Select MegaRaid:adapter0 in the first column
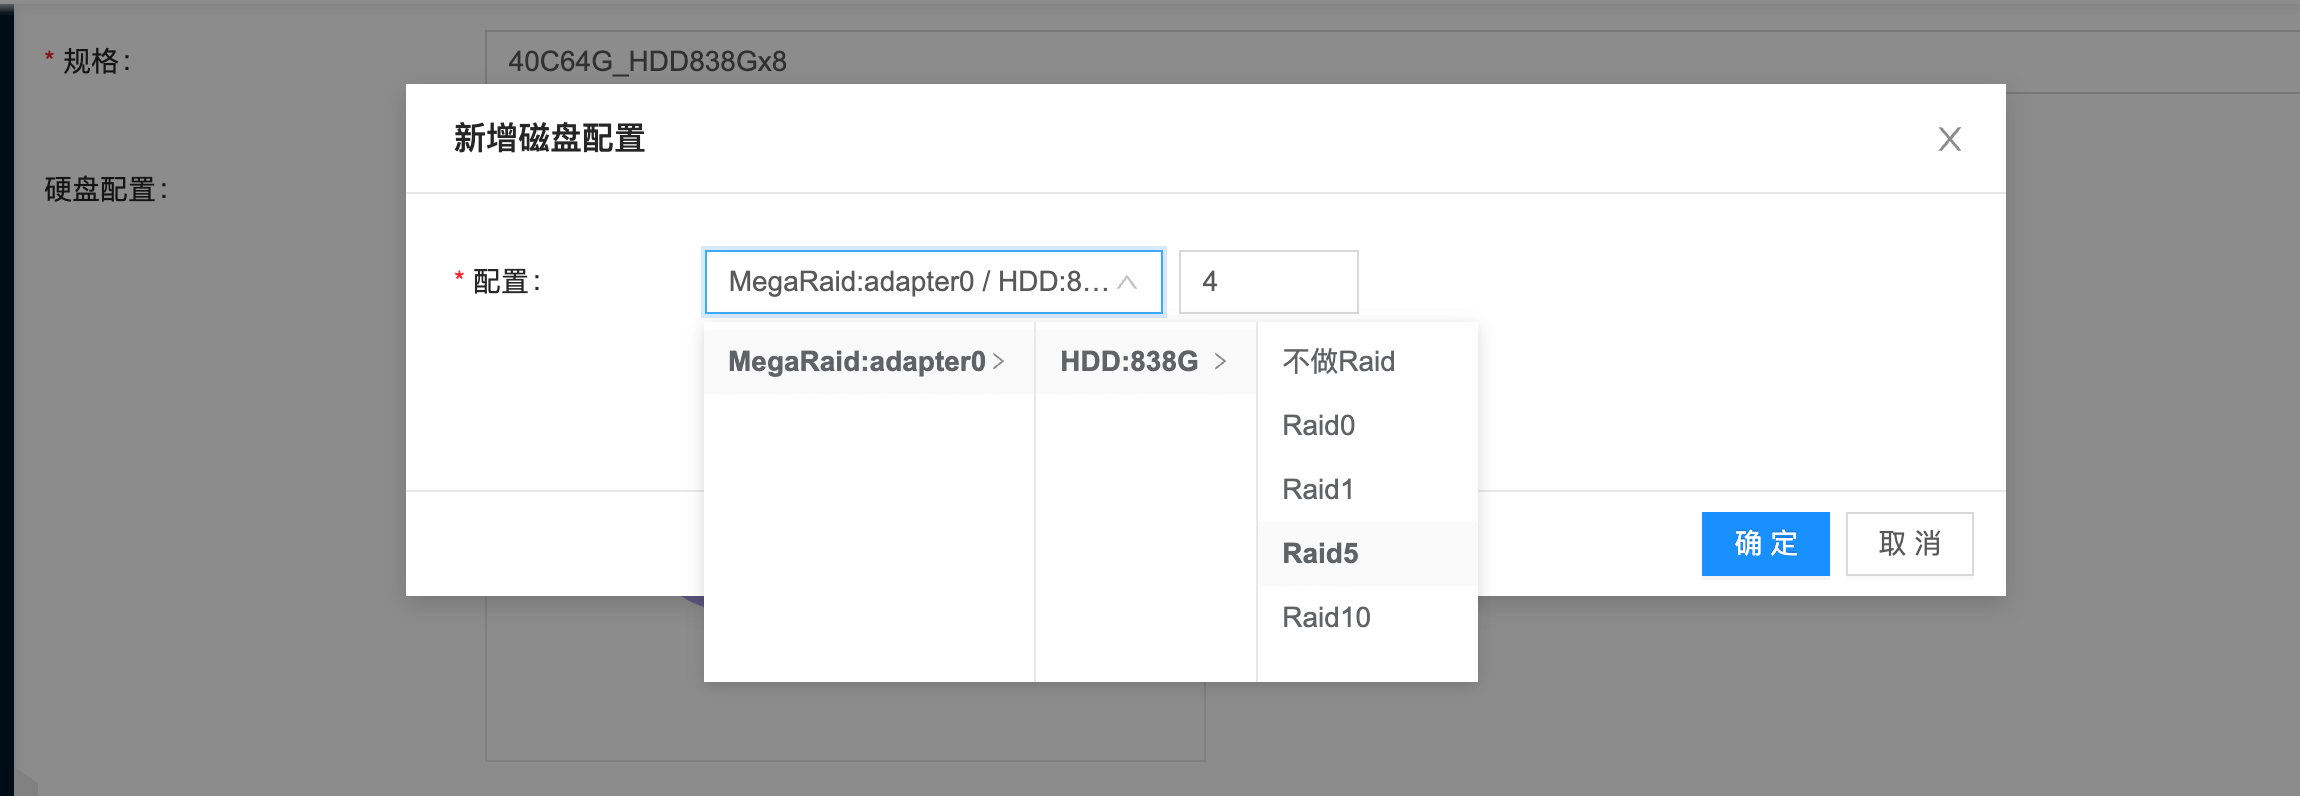The image size is (2300, 796). click(856, 361)
